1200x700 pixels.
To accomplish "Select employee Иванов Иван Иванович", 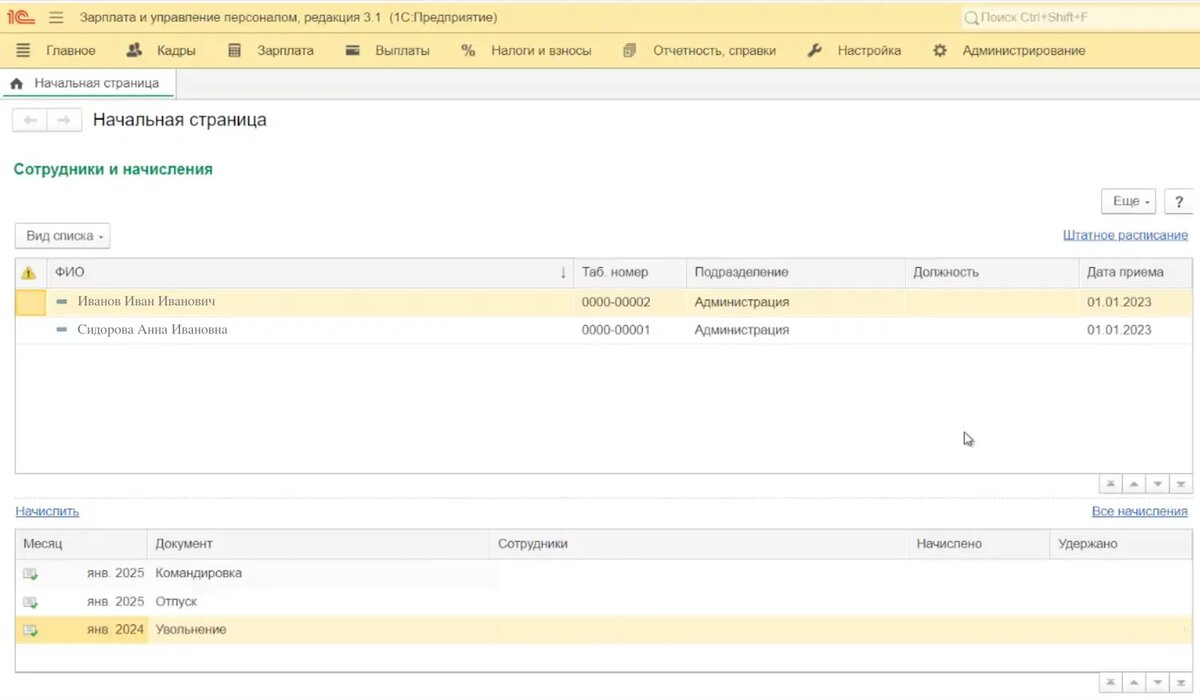I will click(146, 301).
